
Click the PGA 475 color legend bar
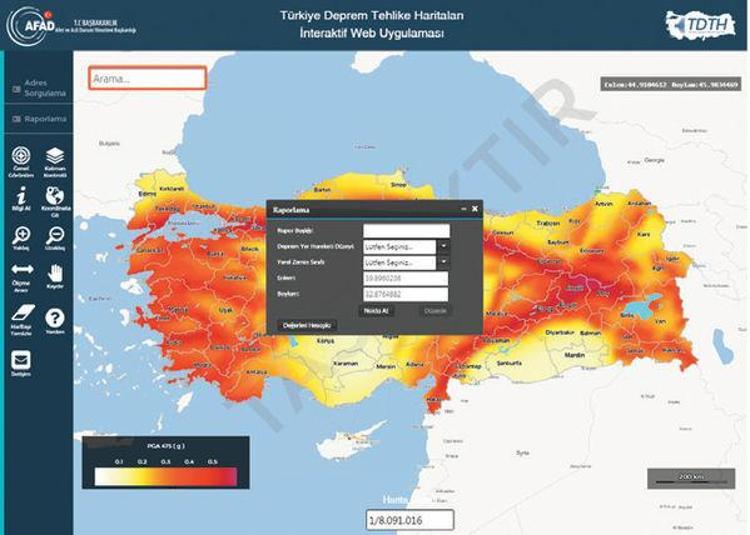point(166,477)
